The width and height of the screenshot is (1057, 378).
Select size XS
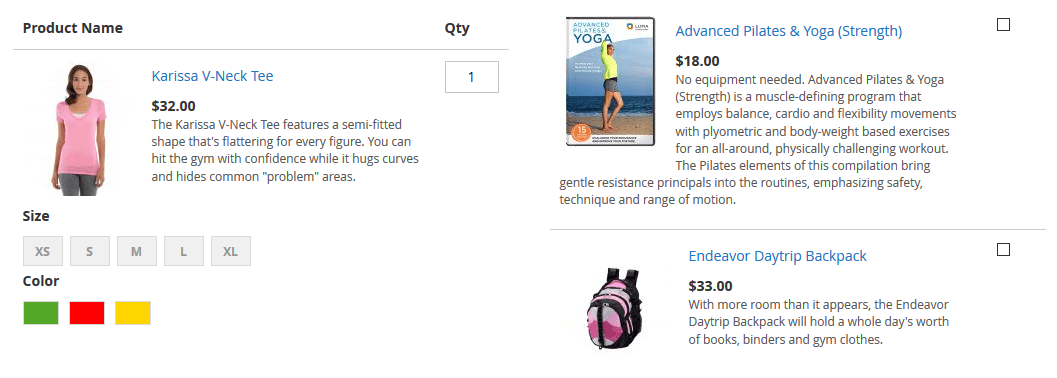click(x=42, y=251)
